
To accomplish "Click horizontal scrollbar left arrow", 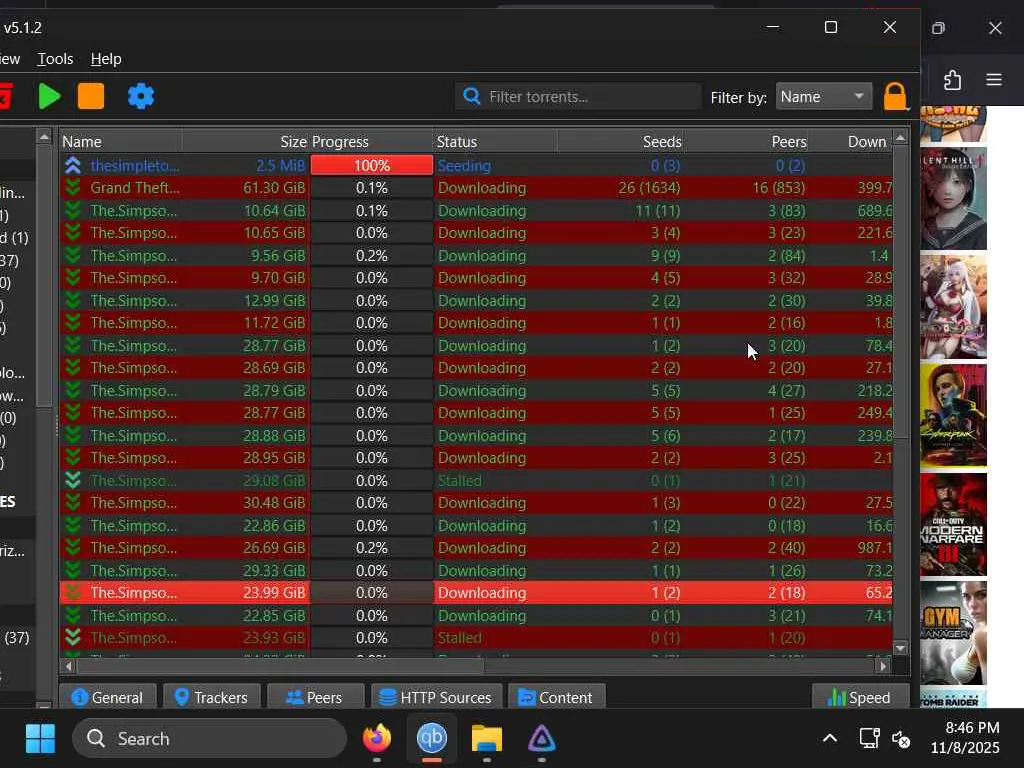I will click(69, 666).
